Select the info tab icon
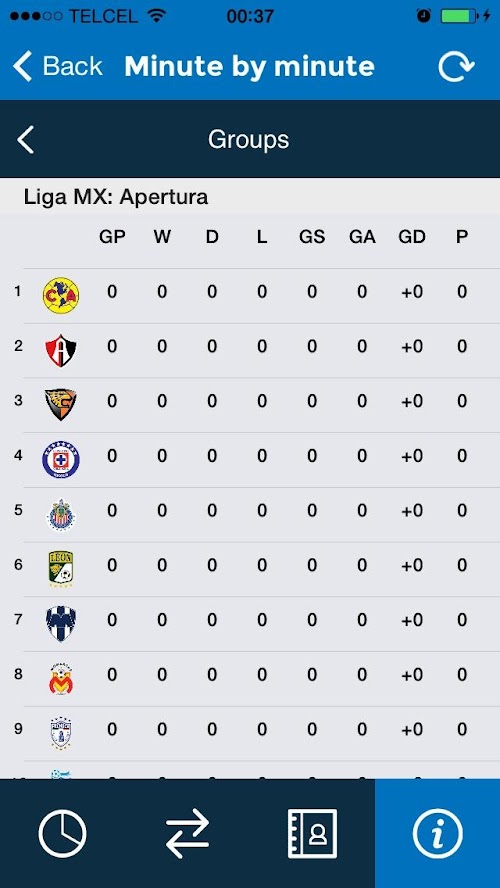Screen dimensions: 500x888 coord(437,834)
